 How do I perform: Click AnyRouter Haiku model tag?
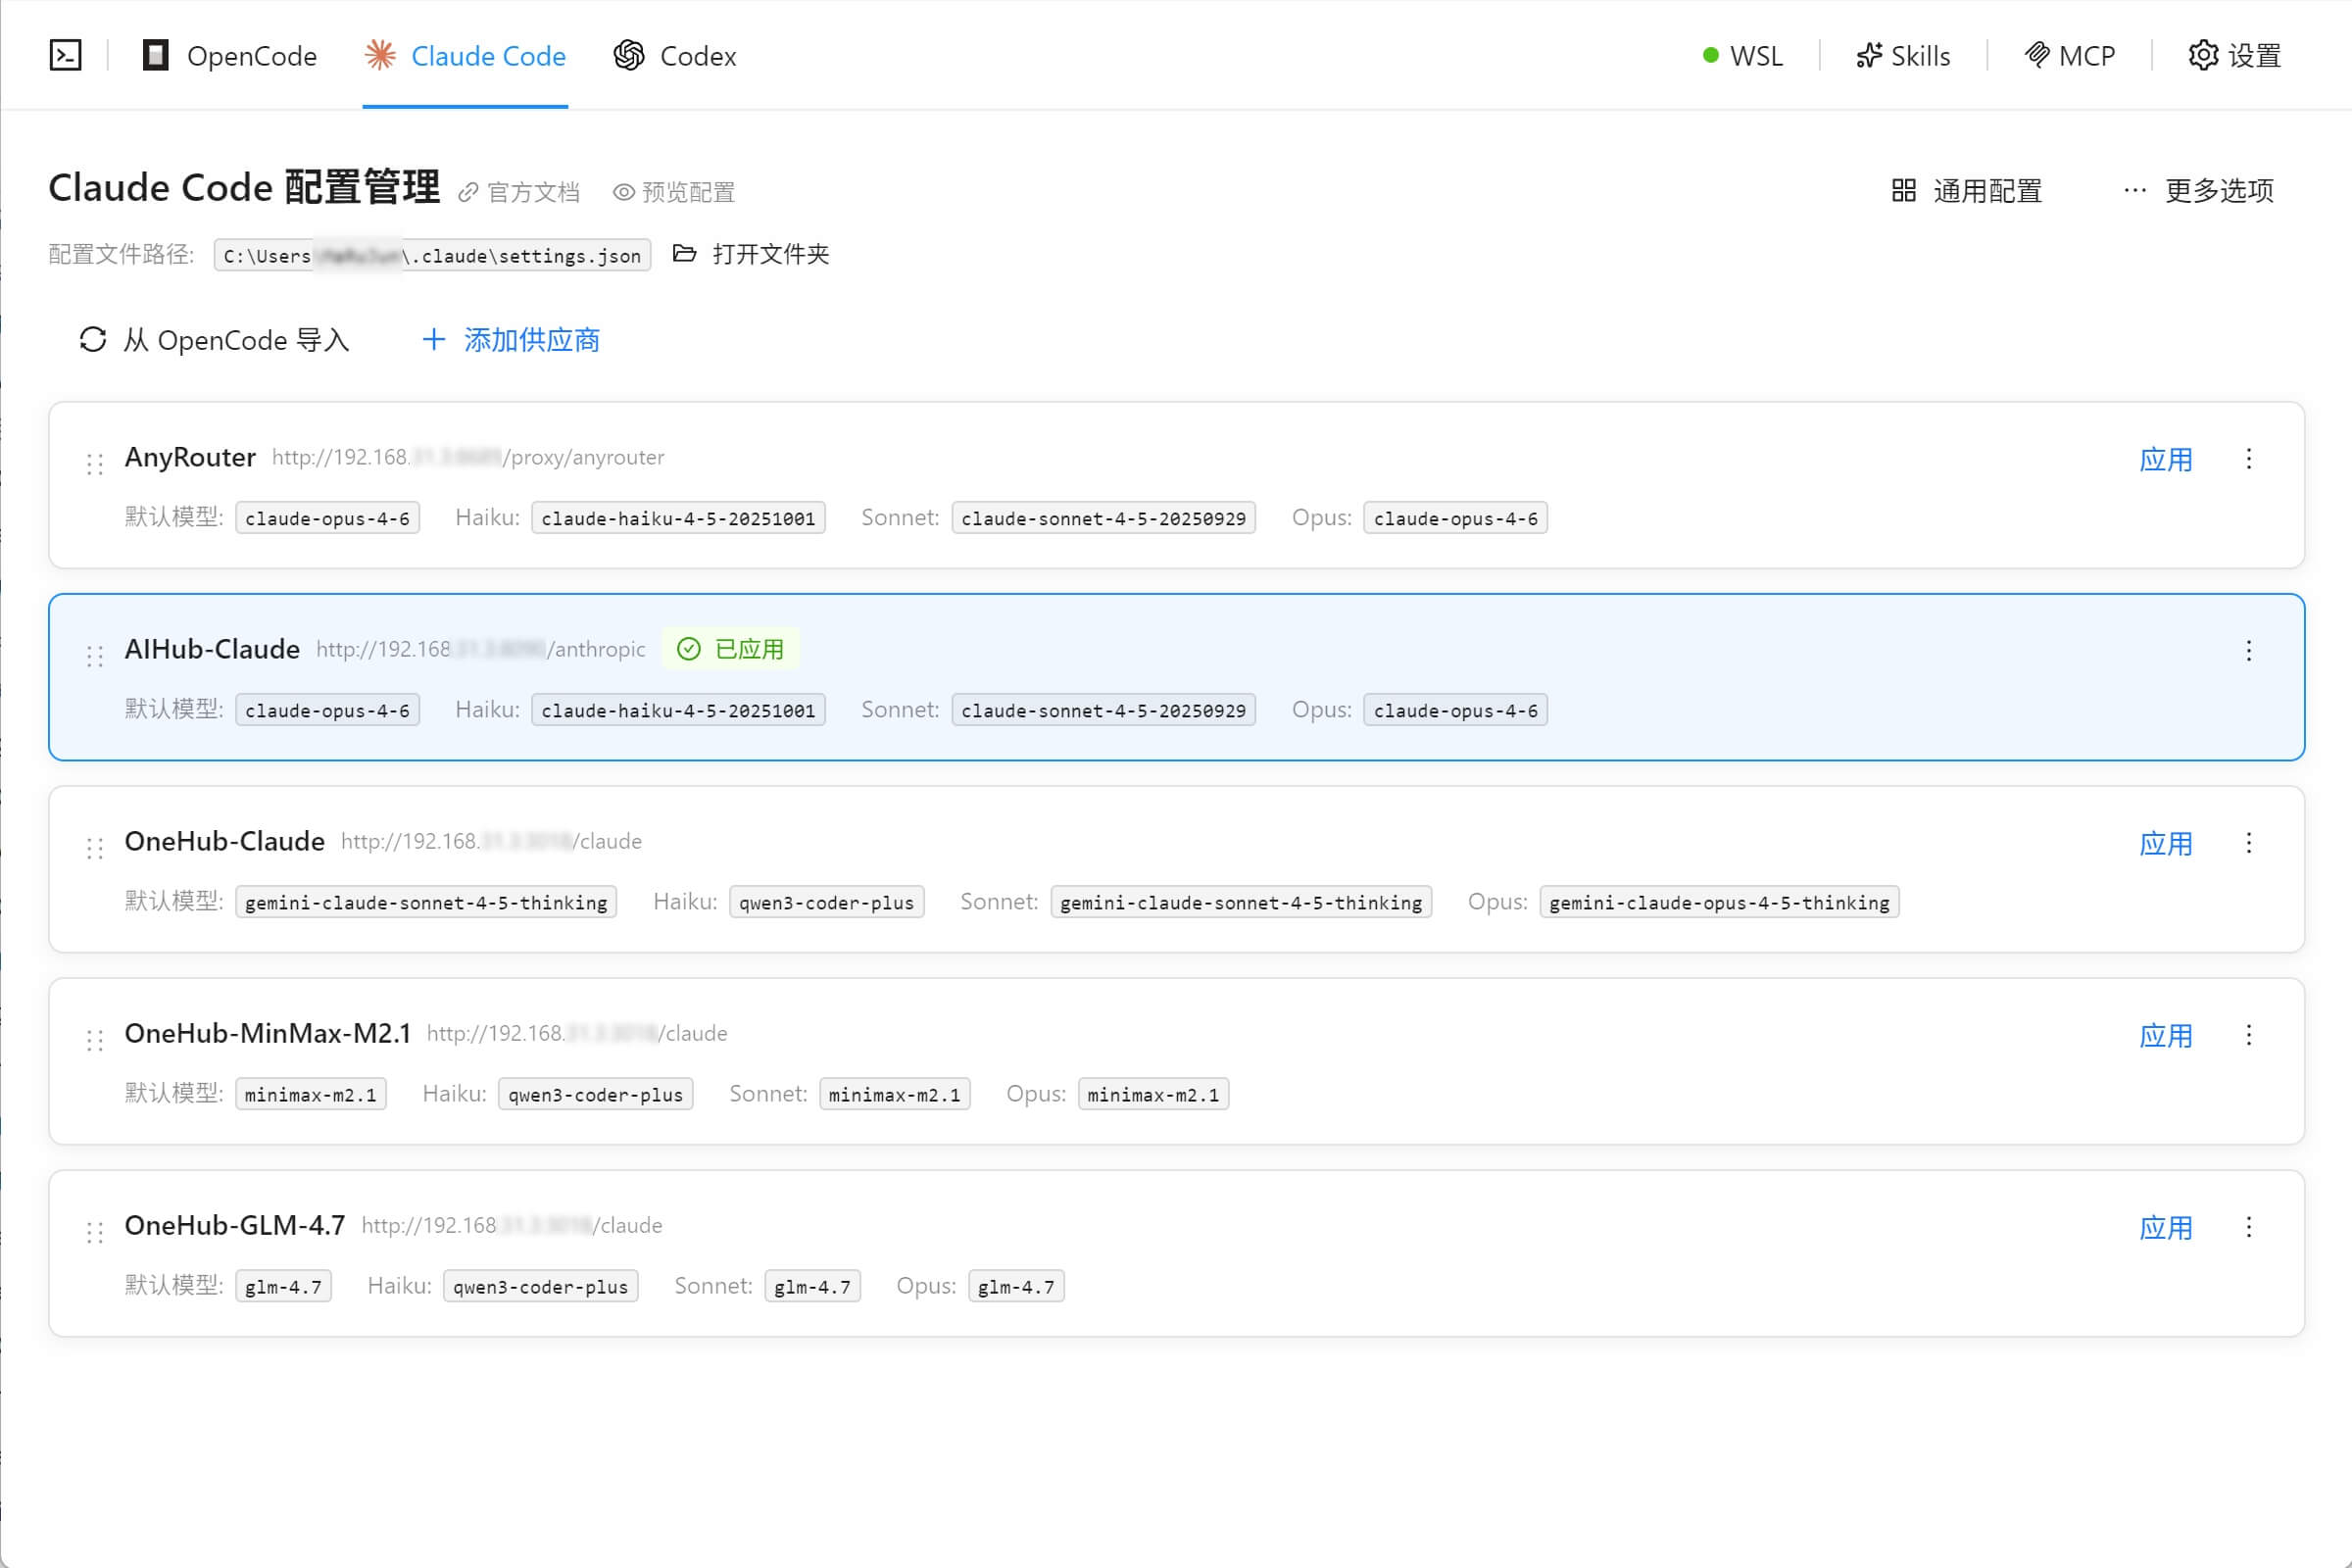(678, 518)
